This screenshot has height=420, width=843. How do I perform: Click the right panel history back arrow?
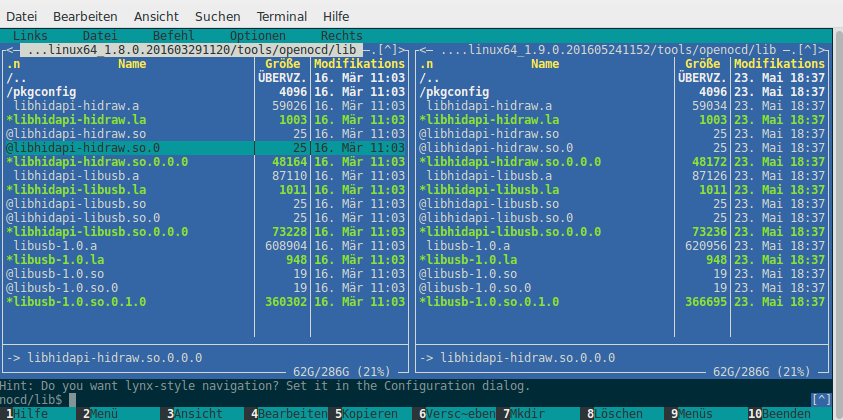pos(424,50)
